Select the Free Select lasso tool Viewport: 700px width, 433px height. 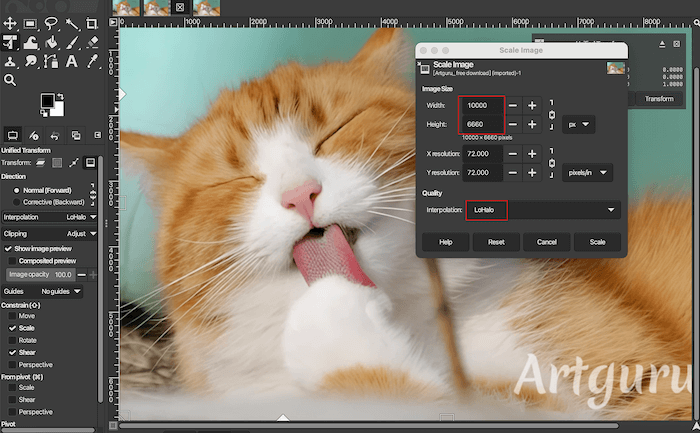click(51, 23)
